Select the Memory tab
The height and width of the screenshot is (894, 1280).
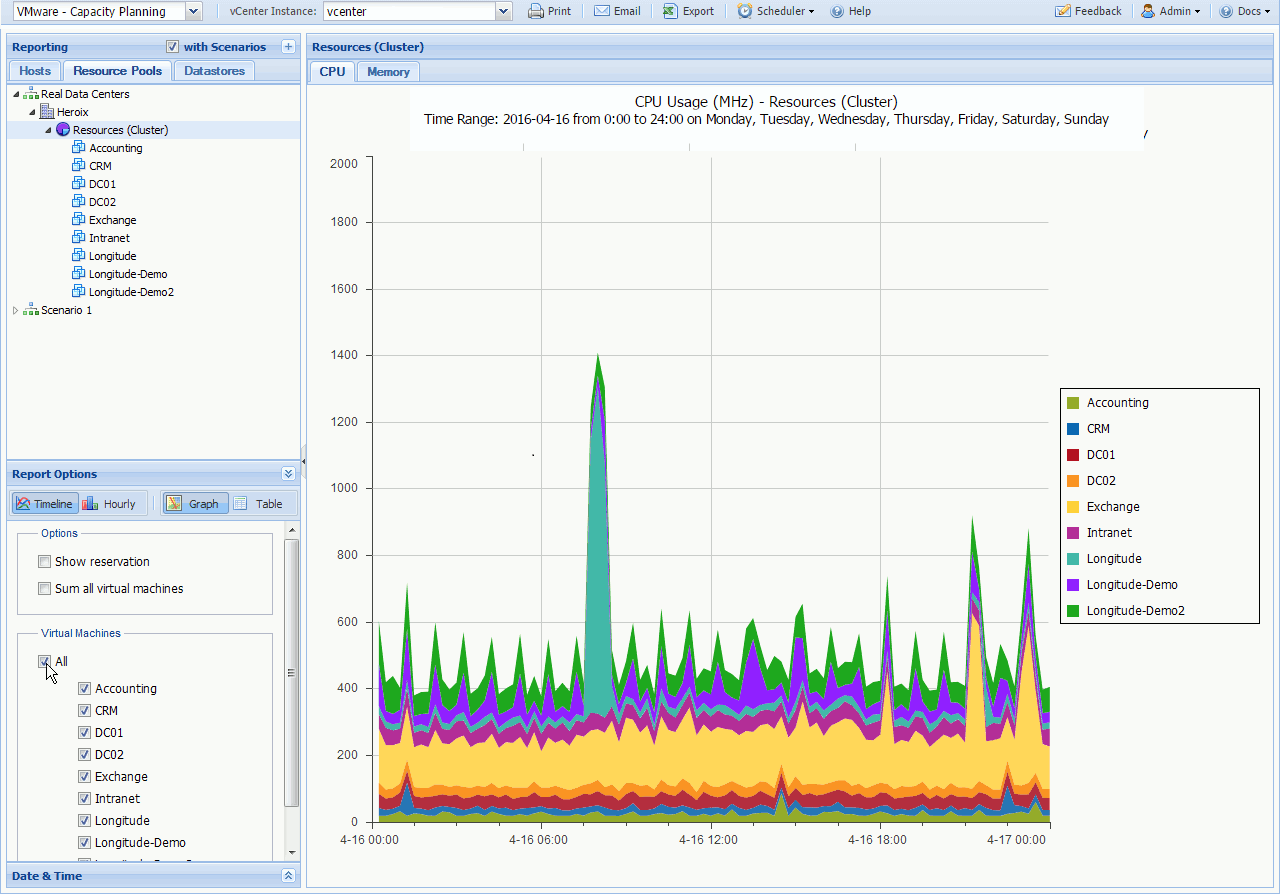tap(388, 72)
